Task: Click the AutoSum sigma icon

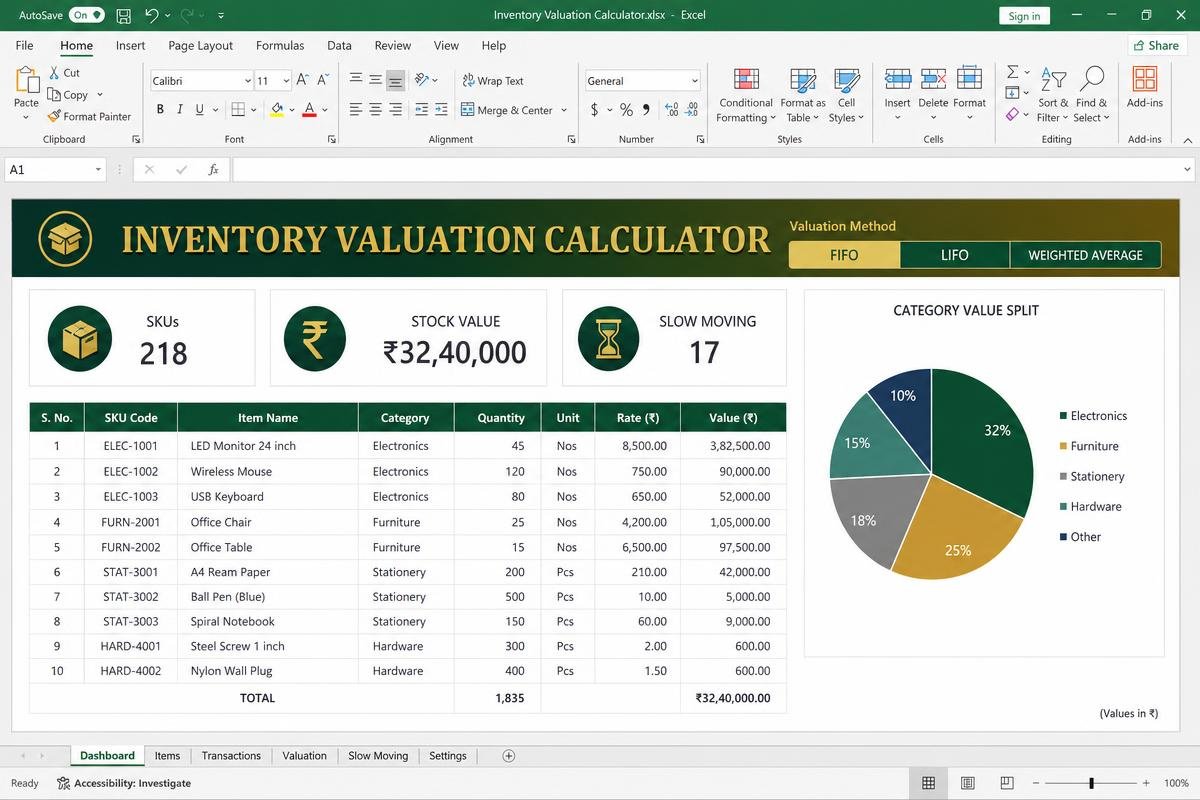Action: point(1012,72)
